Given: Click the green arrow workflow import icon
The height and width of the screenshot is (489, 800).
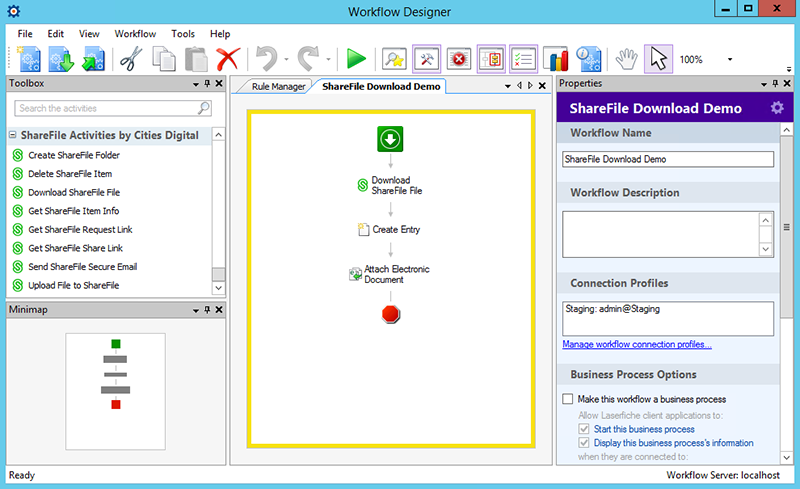Looking at the screenshot, I should pyautogui.click(x=61, y=59).
